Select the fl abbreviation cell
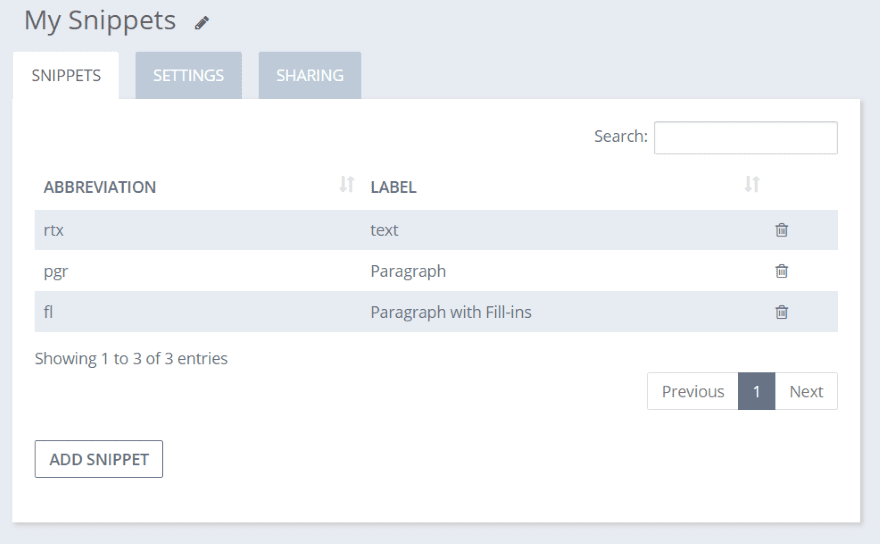Image resolution: width=880 pixels, height=544 pixels. [48, 312]
